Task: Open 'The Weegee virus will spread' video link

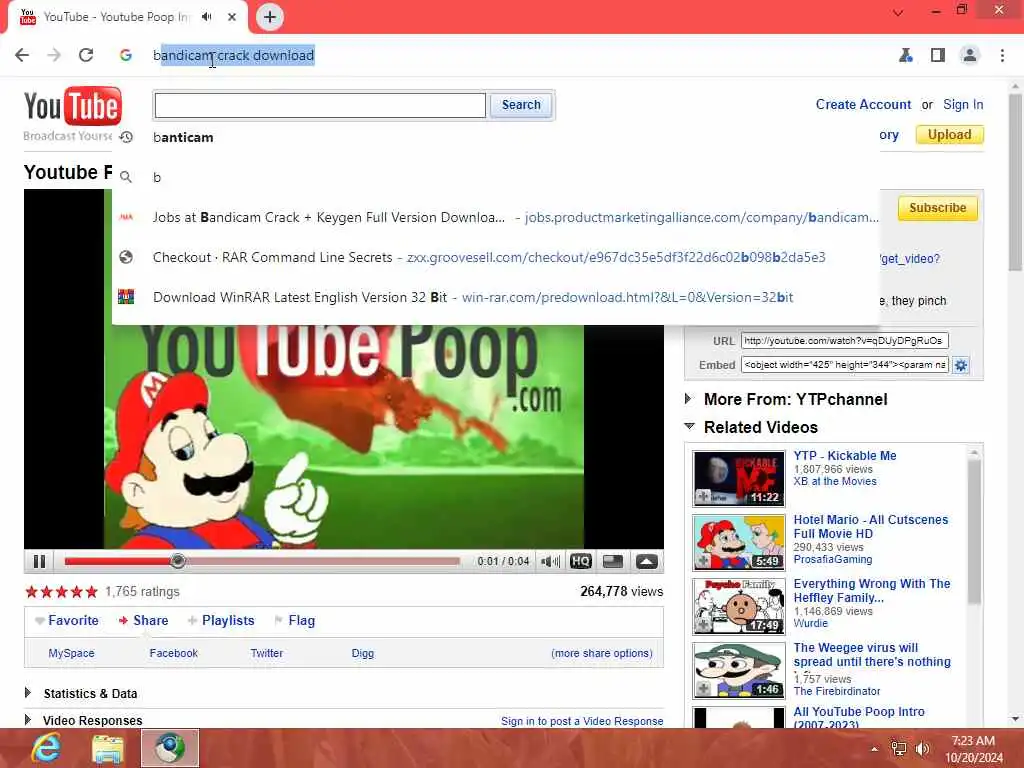Action: (872, 654)
